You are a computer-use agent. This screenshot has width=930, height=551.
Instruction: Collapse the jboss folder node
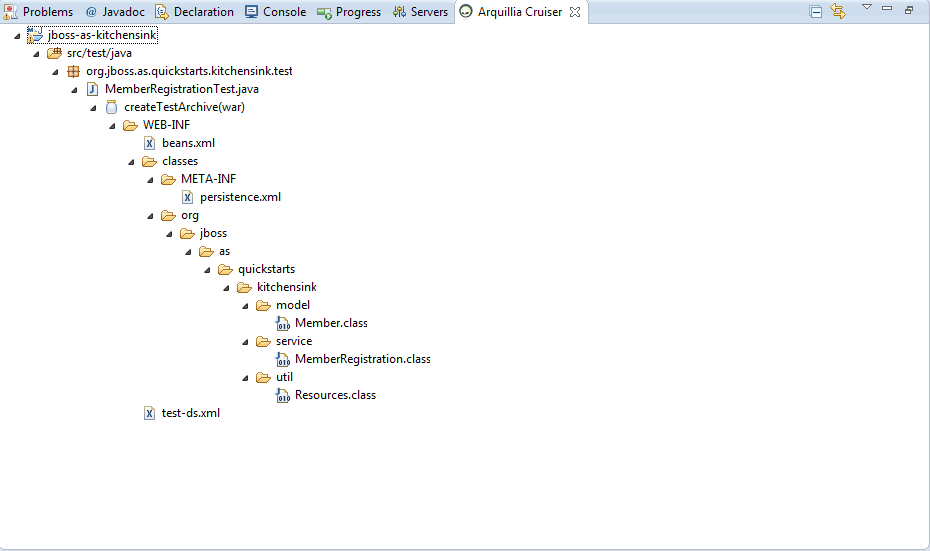pos(169,234)
